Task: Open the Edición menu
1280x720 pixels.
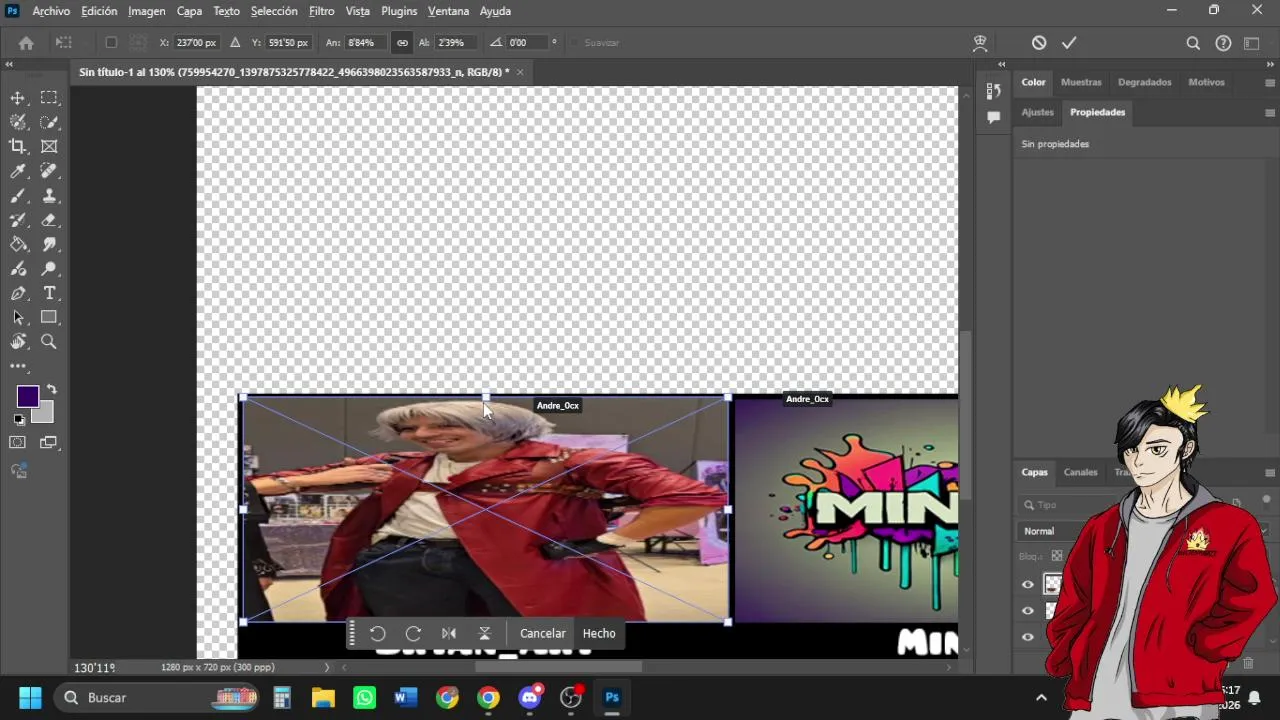Action: pos(99,11)
